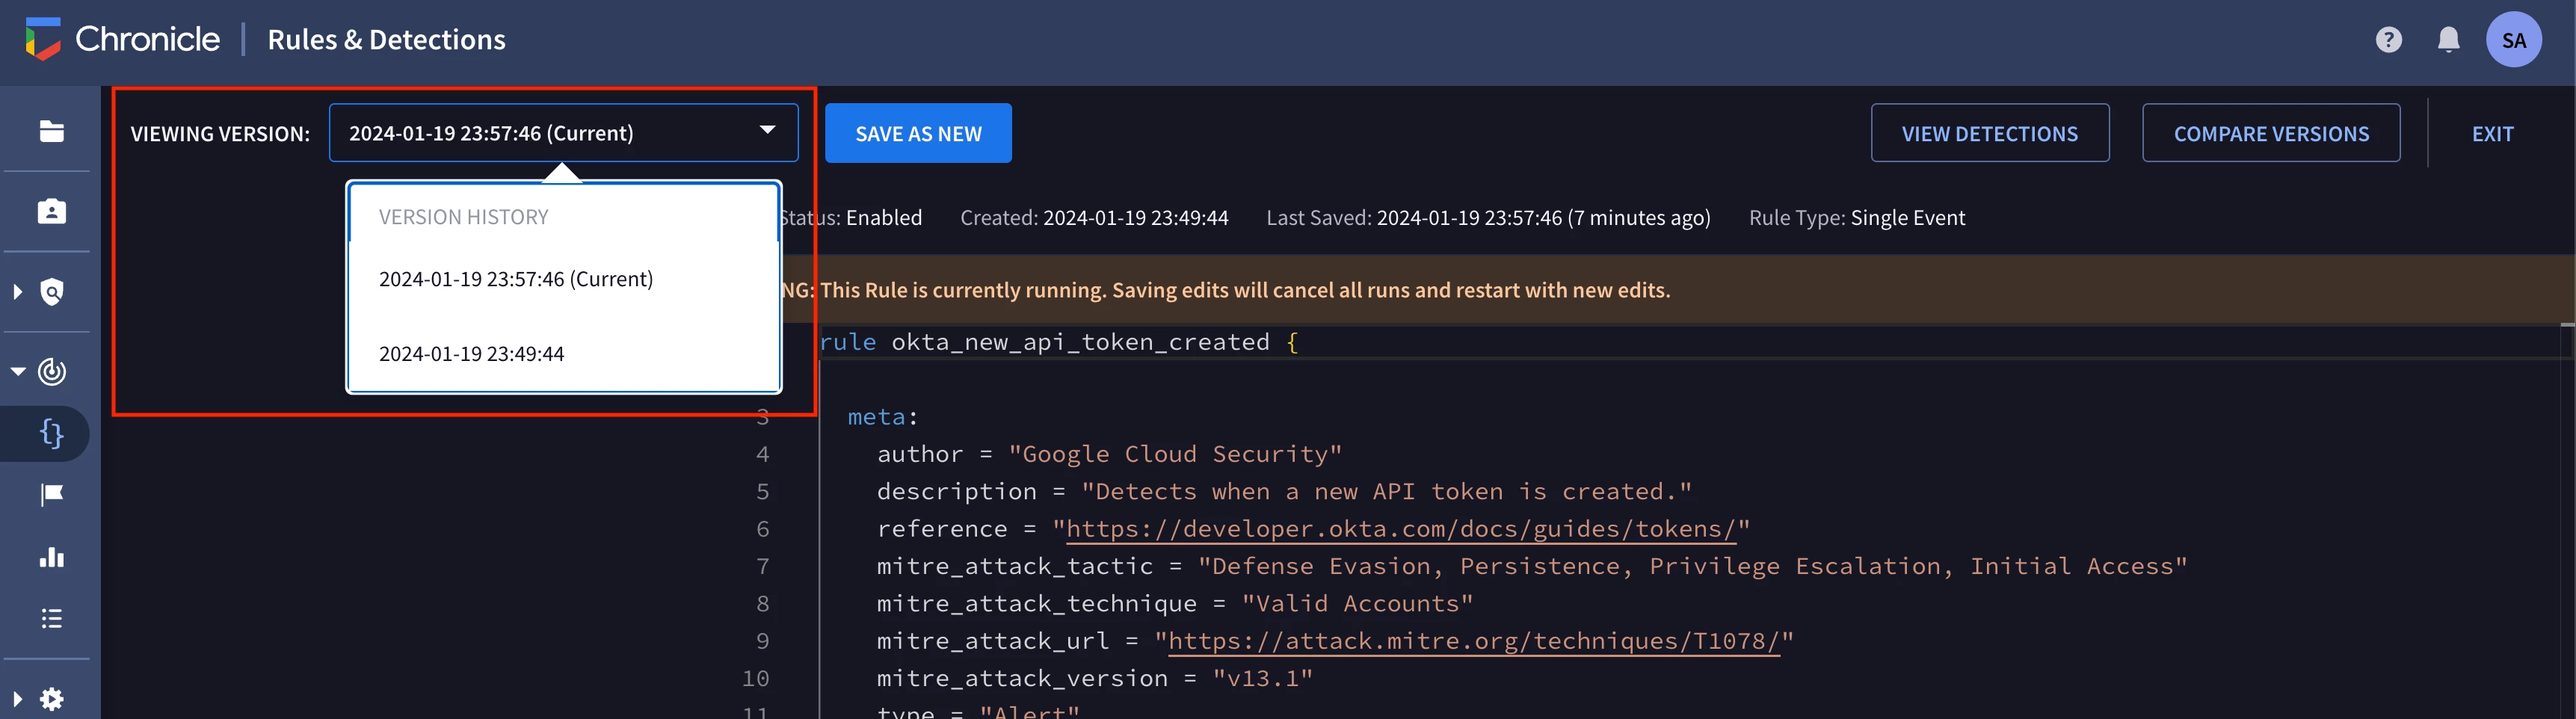The width and height of the screenshot is (2576, 719).
Task: Click the mitre_attack_version "v13.1" value
Action: [x=1262, y=679]
